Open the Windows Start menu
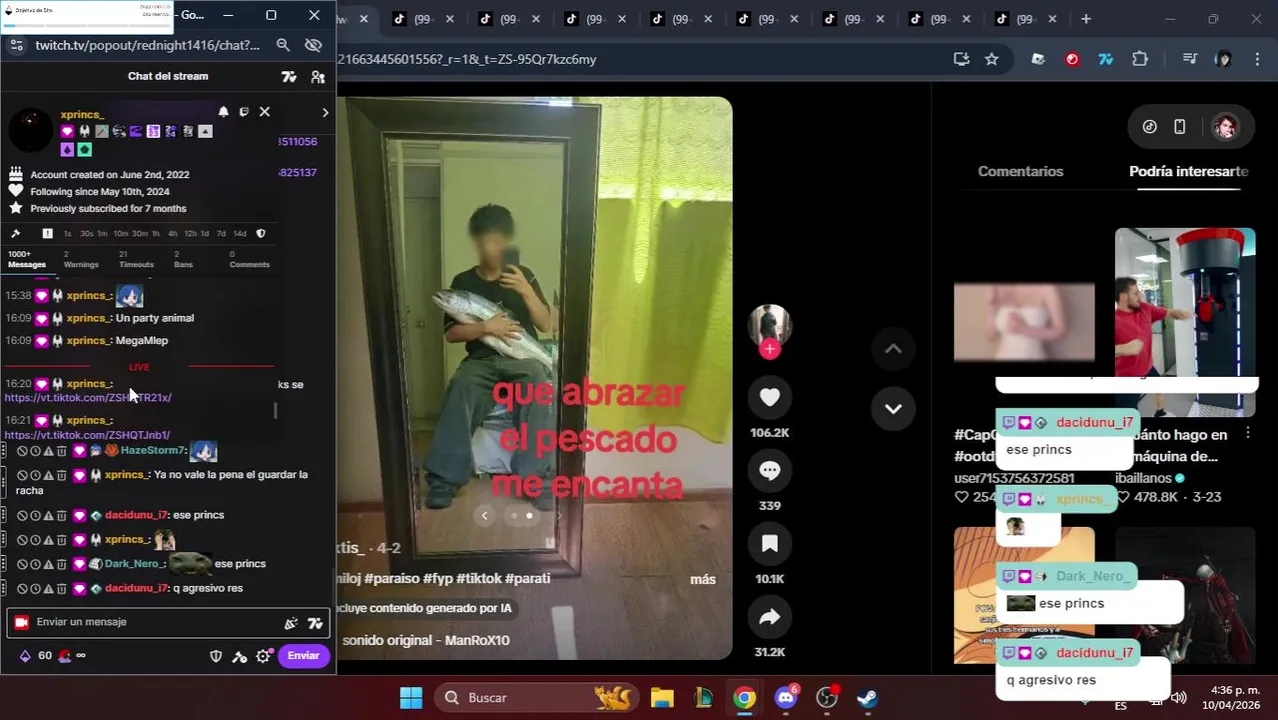Viewport: 1278px width, 720px height. [411, 698]
